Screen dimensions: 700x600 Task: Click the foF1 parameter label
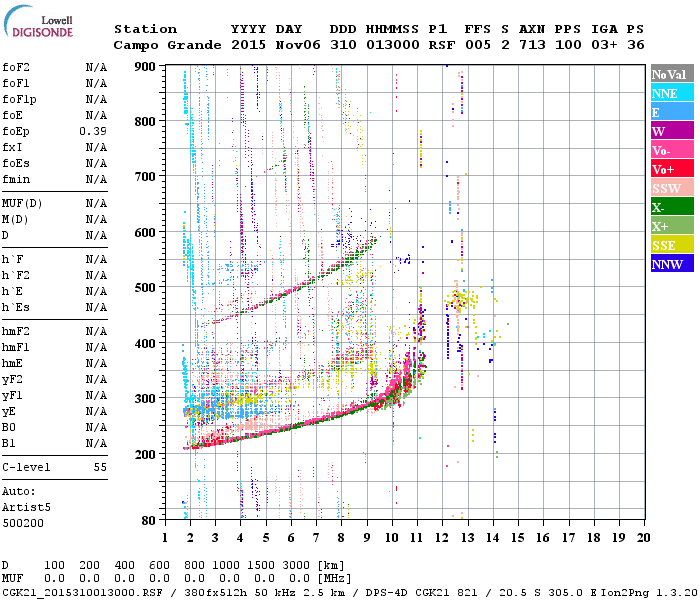click(16, 83)
